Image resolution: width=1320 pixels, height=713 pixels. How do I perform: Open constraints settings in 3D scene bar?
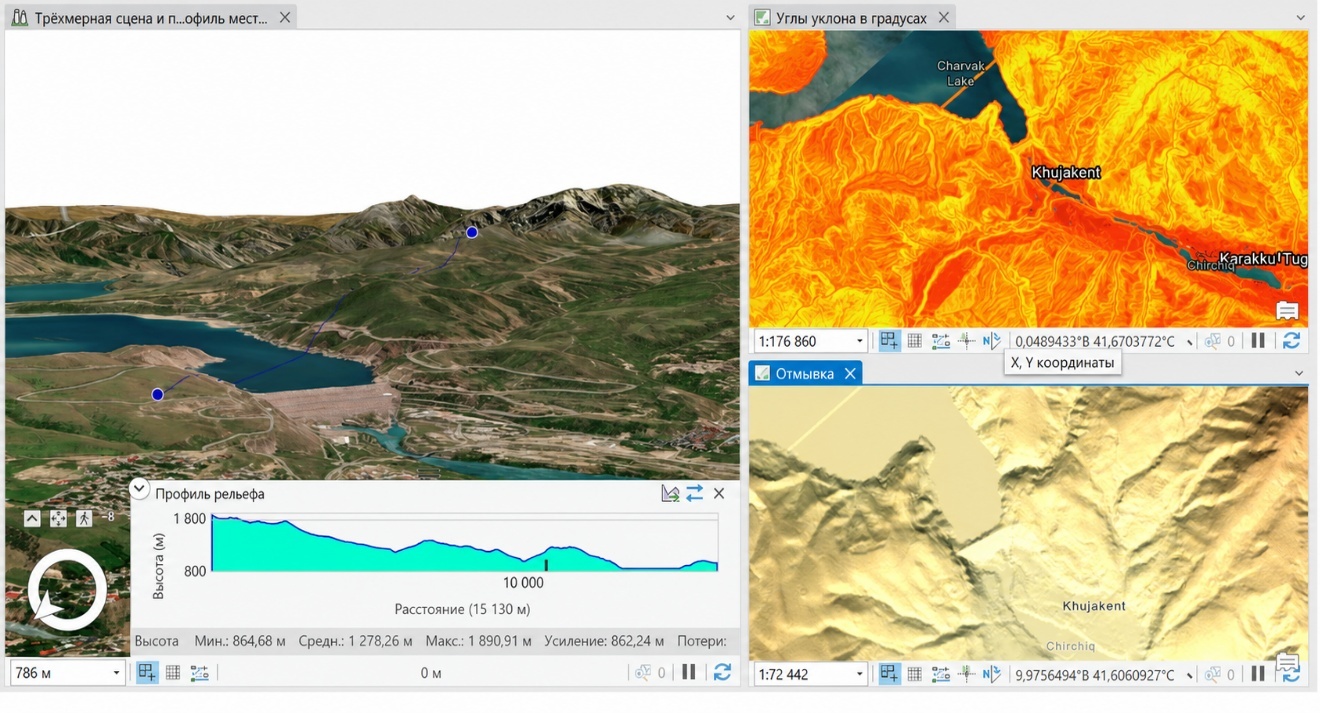pos(200,673)
